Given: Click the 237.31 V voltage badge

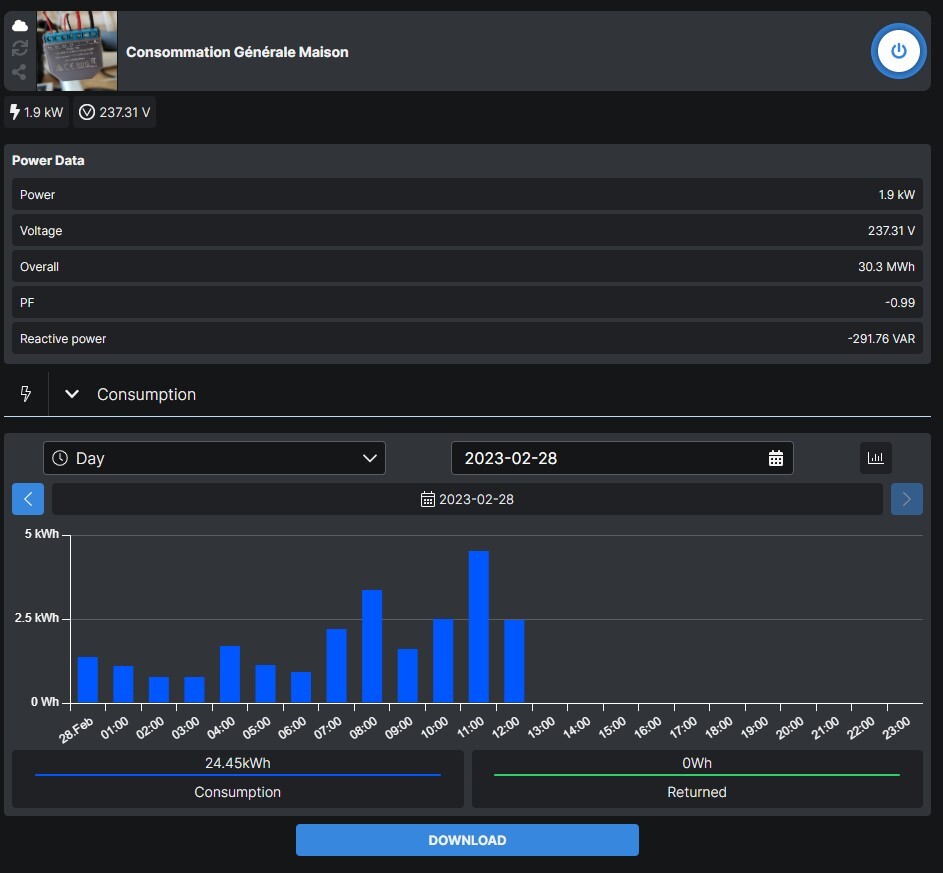Looking at the screenshot, I should [x=115, y=113].
